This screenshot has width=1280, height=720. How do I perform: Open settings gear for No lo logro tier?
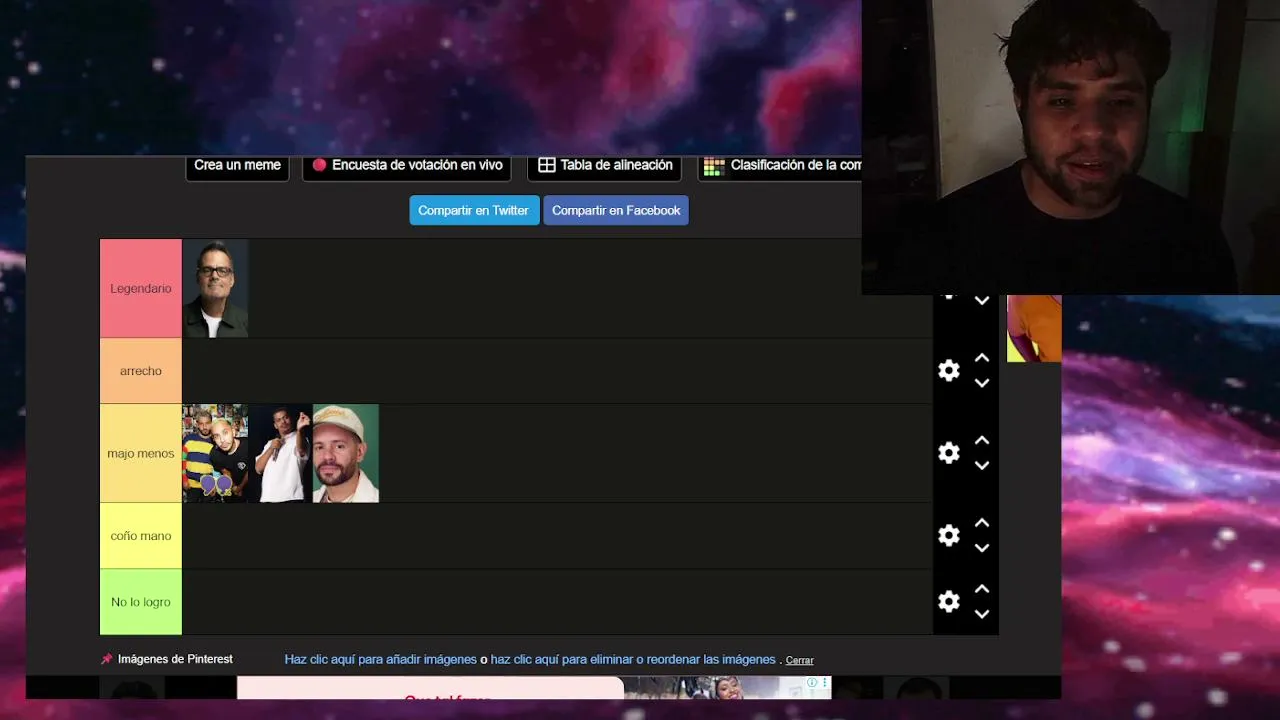[x=949, y=602]
